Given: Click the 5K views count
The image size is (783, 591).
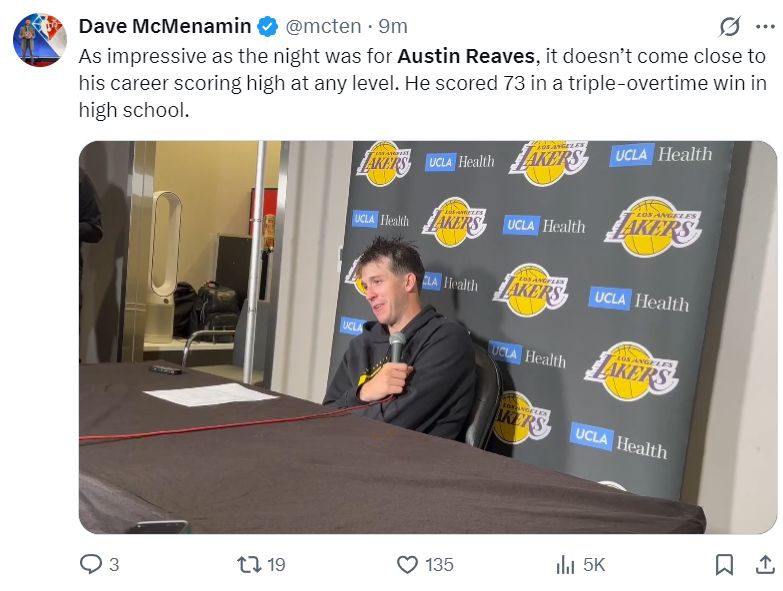Looking at the screenshot, I should [x=594, y=565].
